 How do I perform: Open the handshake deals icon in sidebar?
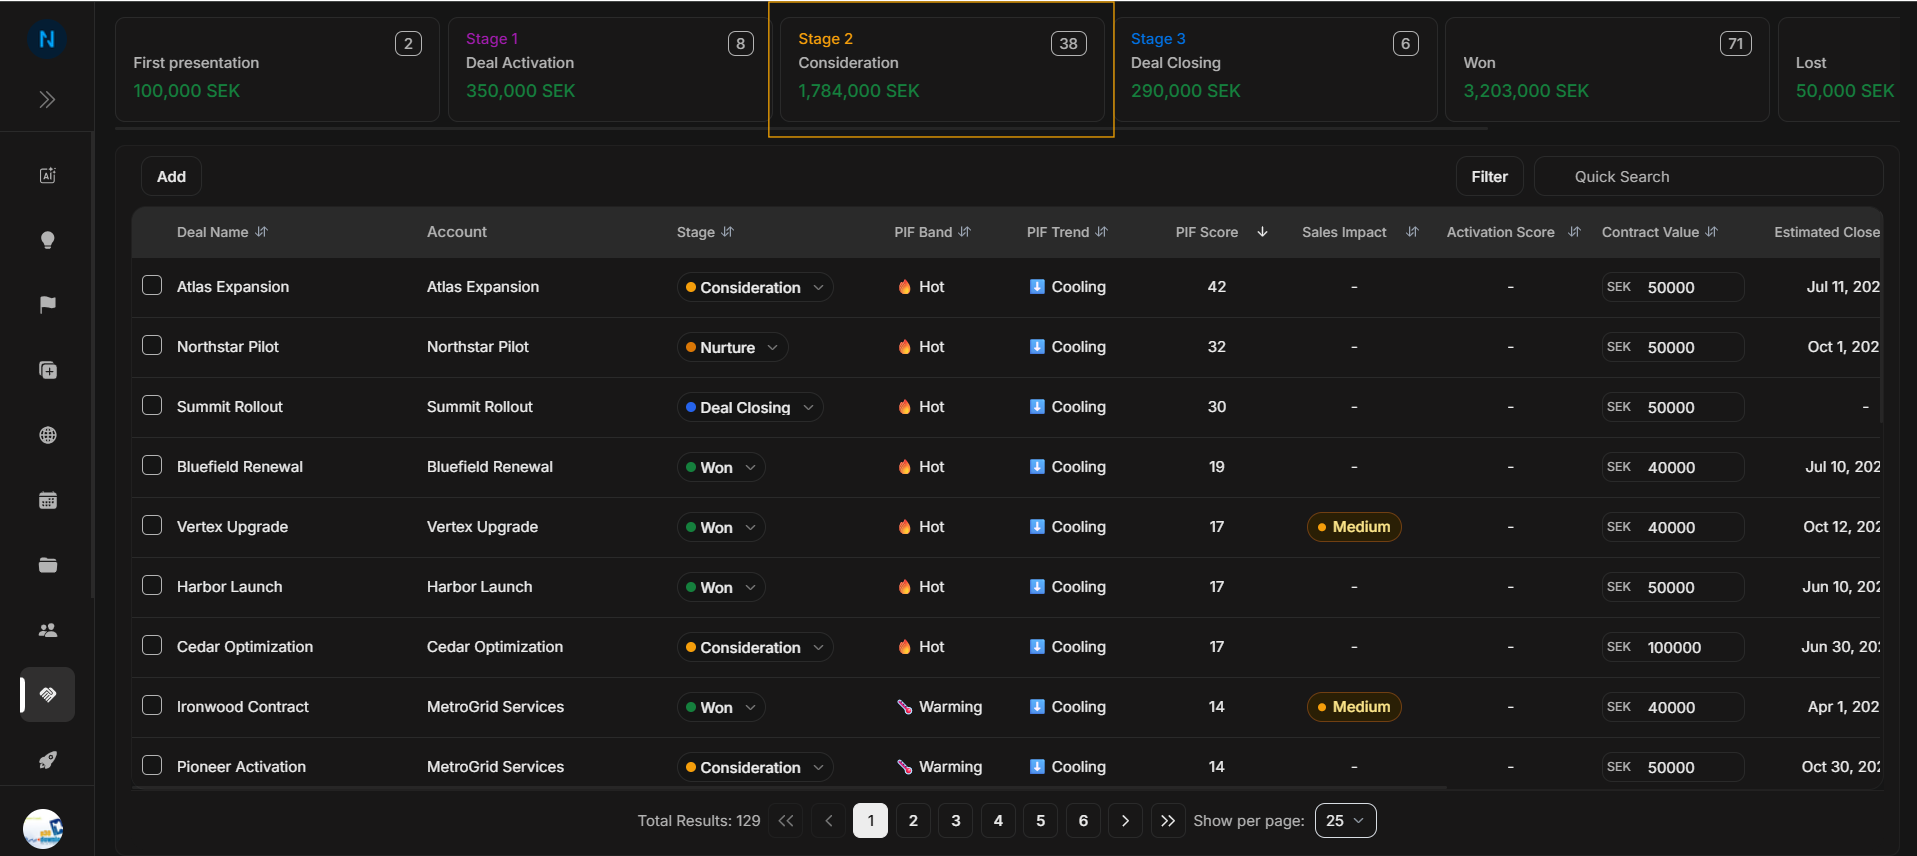click(47, 695)
